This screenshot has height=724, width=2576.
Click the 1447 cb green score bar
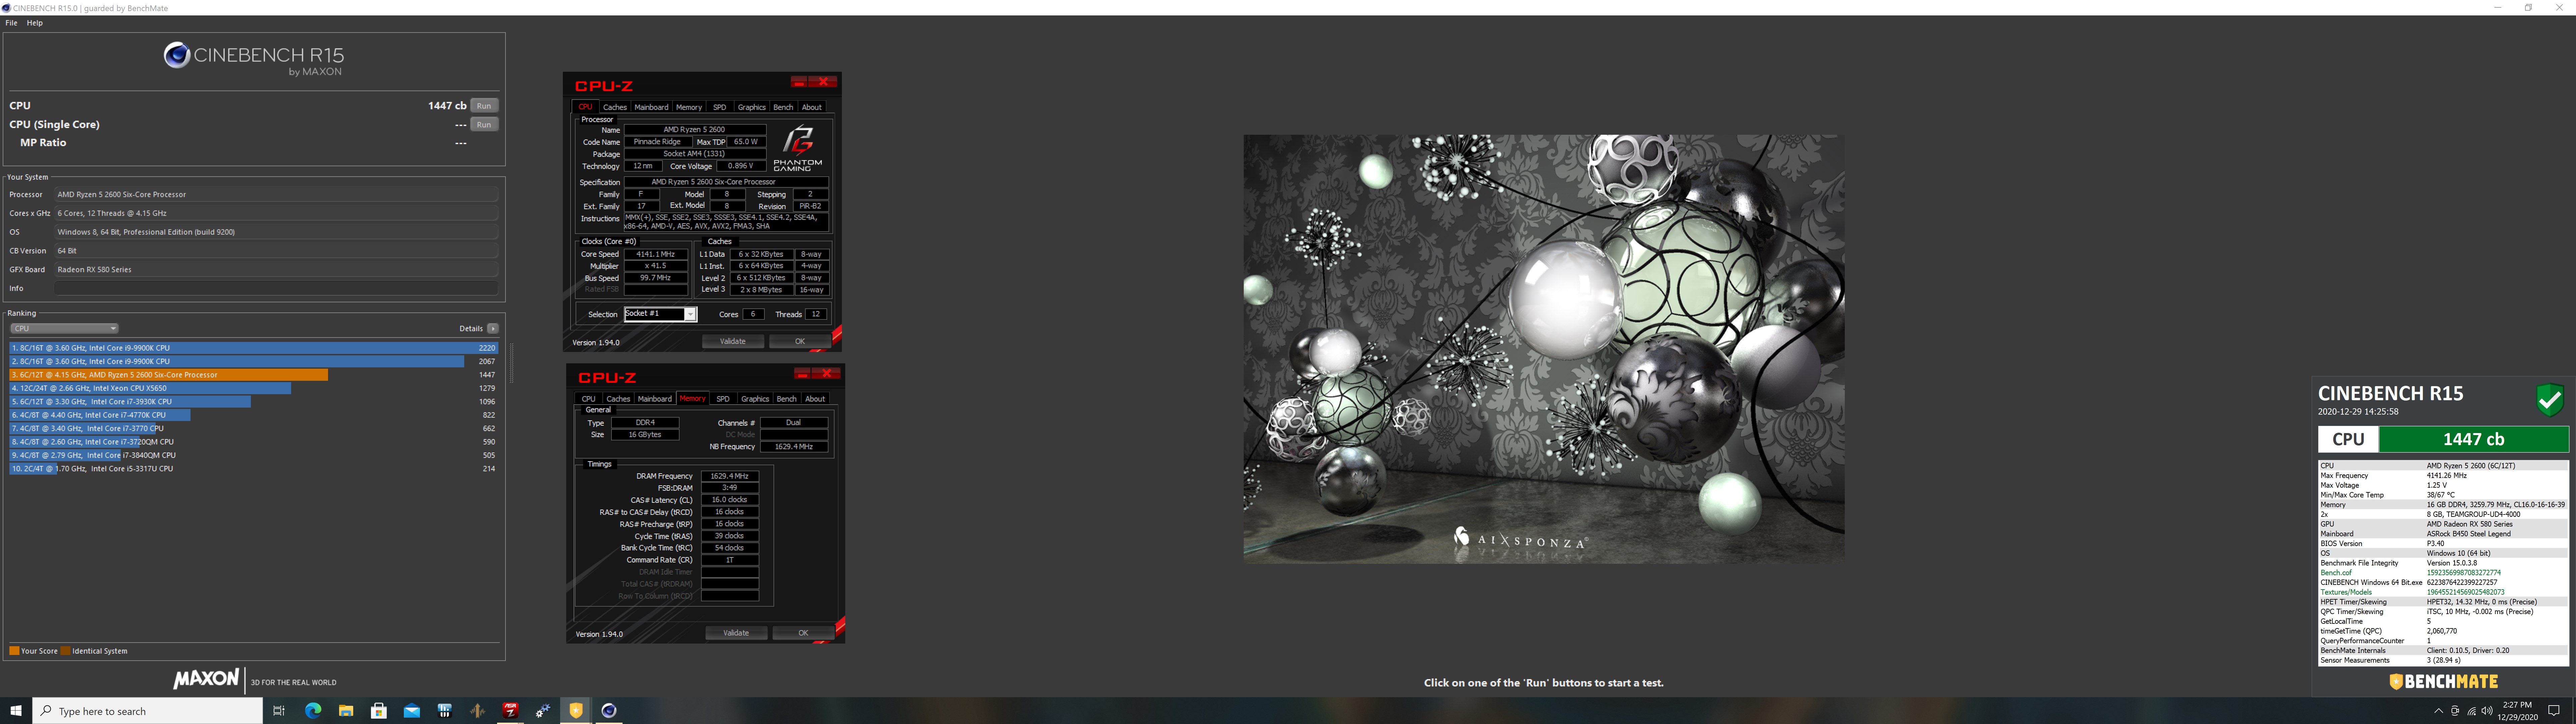click(x=2474, y=439)
